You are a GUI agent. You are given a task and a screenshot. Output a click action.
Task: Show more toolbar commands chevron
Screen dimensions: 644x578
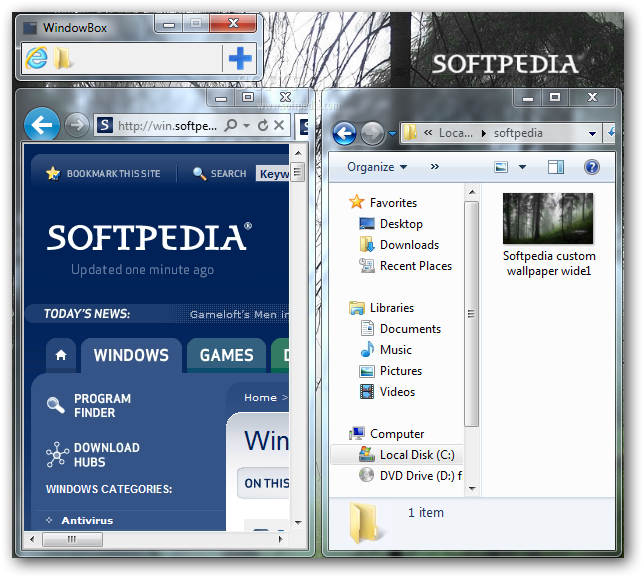[435, 166]
